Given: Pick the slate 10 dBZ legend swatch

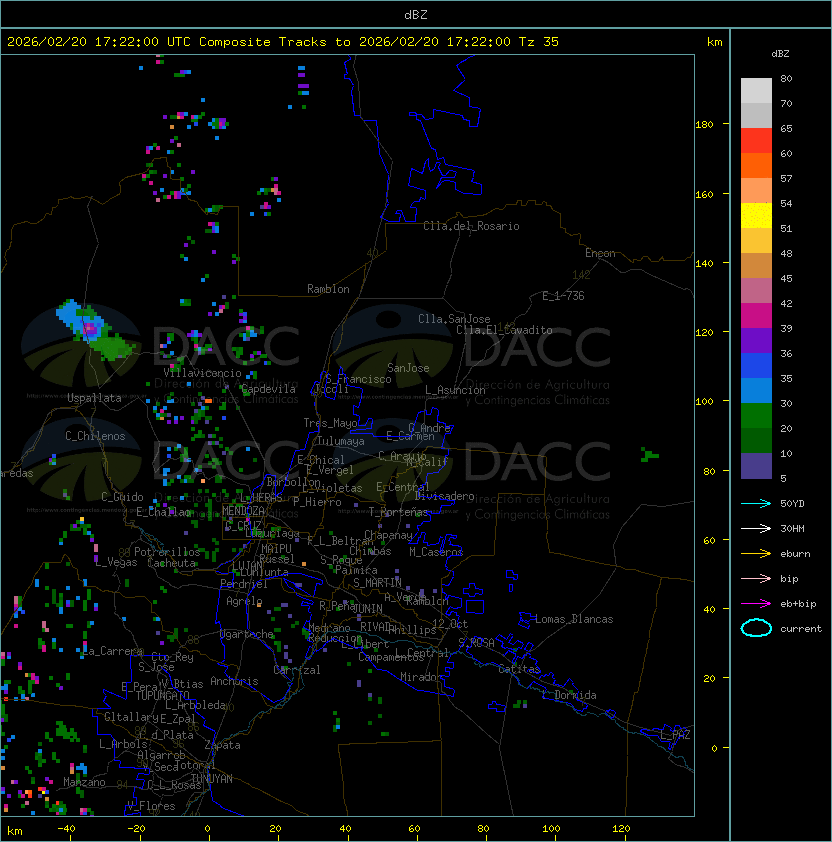Looking at the screenshot, I should (x=756, y=466).
